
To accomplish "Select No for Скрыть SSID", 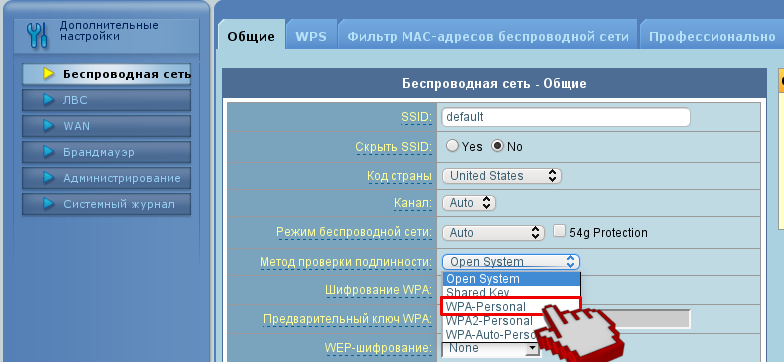I will click(x=497, y=146).
